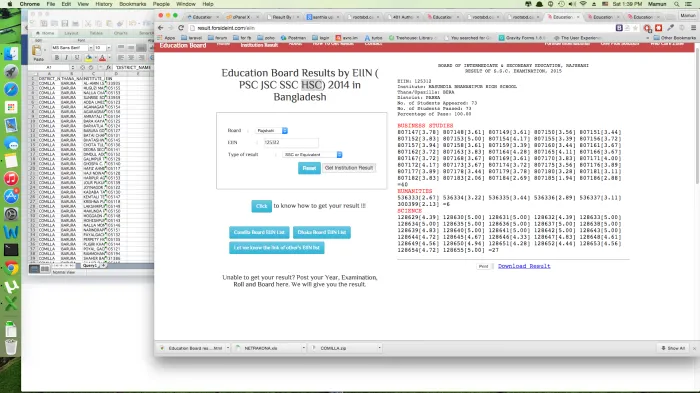
Task: Open Chrome from the Dock
Action: tap(11, 268)
